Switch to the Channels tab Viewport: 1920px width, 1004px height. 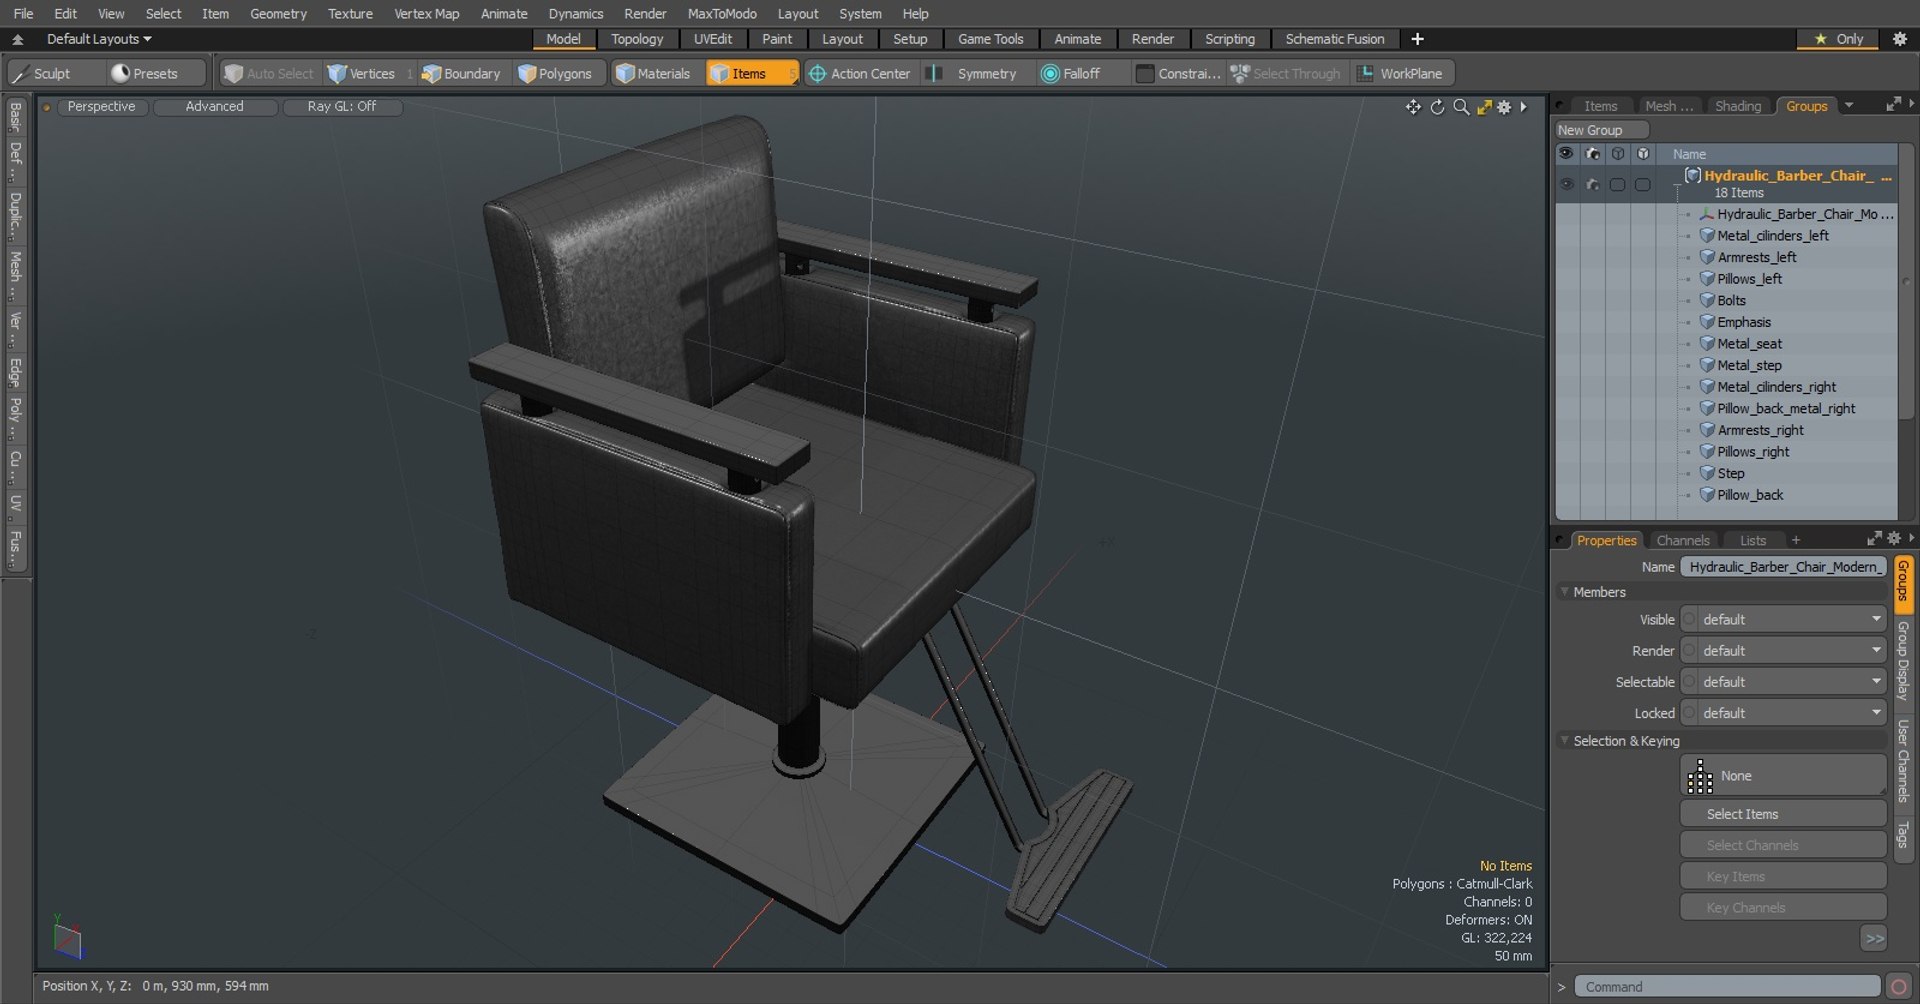tap(1683, 540)
